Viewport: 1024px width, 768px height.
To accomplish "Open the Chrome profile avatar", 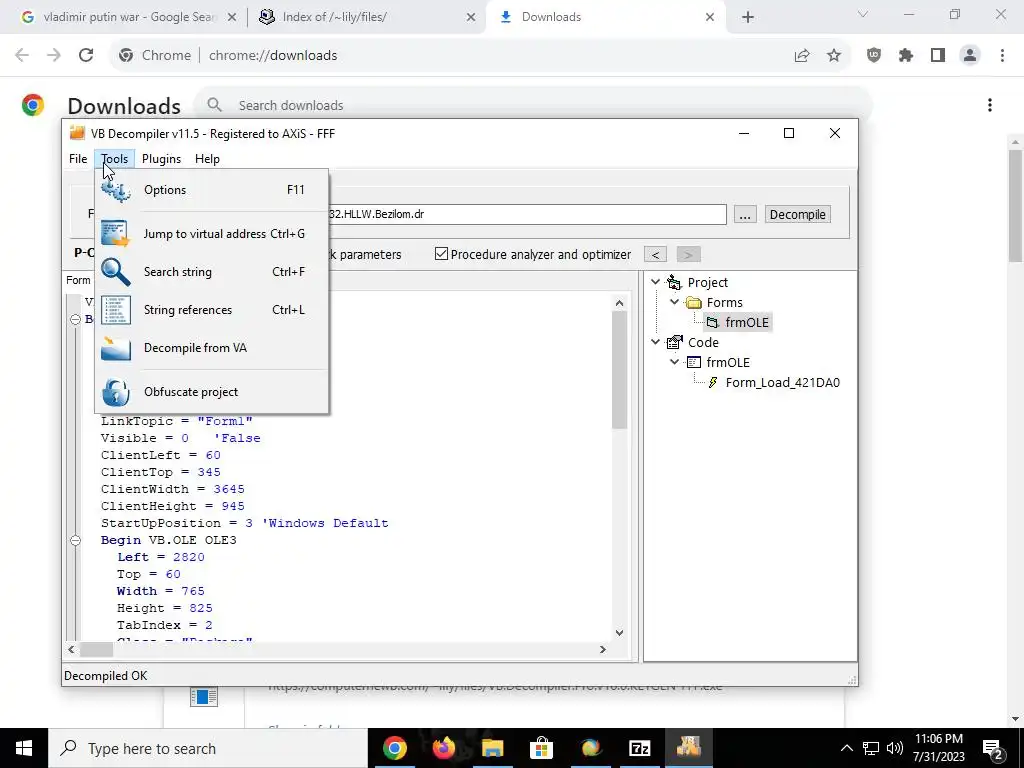I will coord(970,56).
